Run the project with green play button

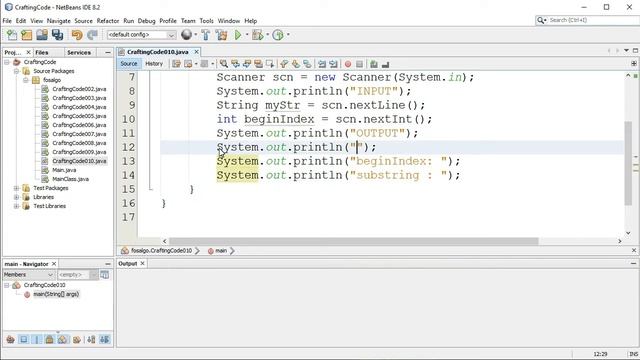pyautogui.click(x=238, y=35)
